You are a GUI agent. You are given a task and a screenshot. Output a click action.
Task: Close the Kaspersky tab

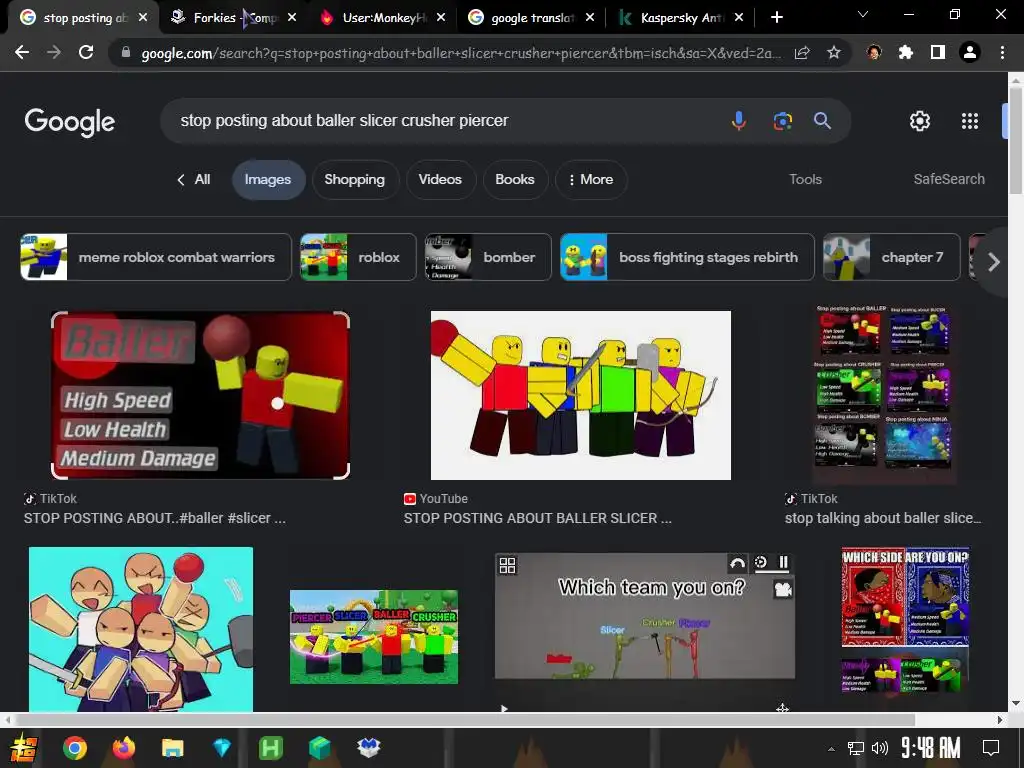tap(739, 18)
